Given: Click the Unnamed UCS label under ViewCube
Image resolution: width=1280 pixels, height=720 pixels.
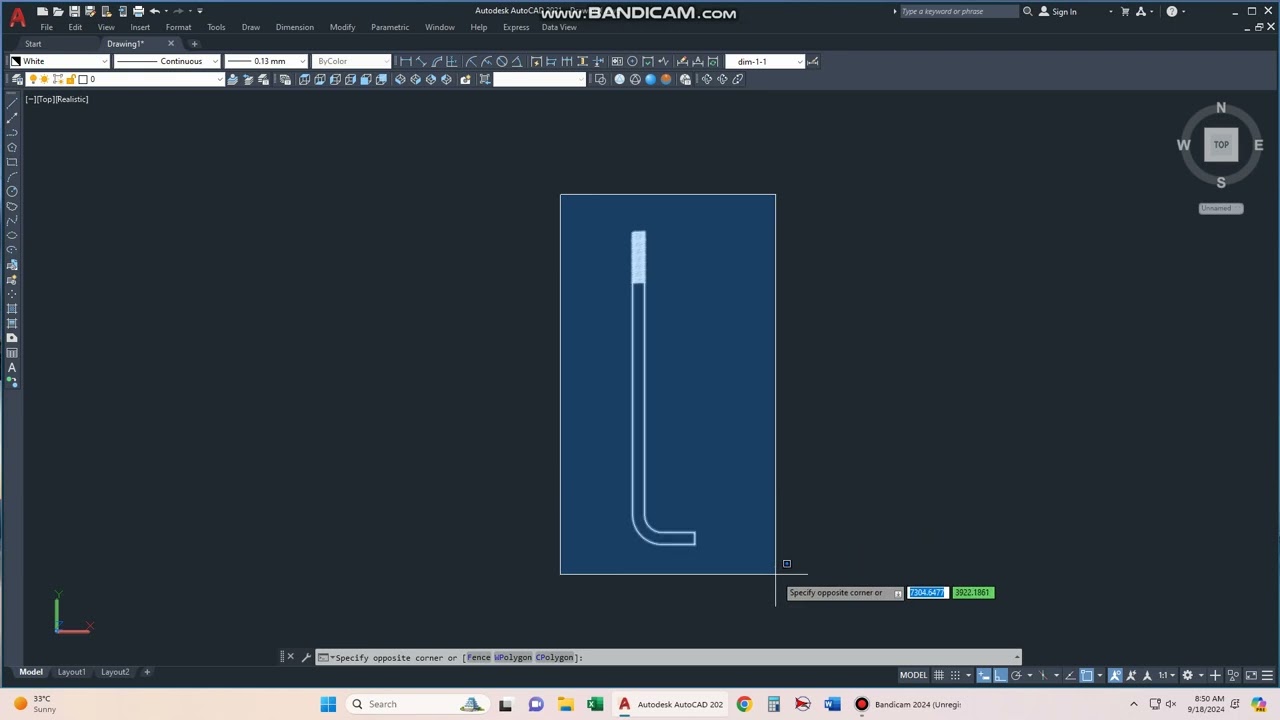Looking at the screenshot, I should pos(1221,208).
